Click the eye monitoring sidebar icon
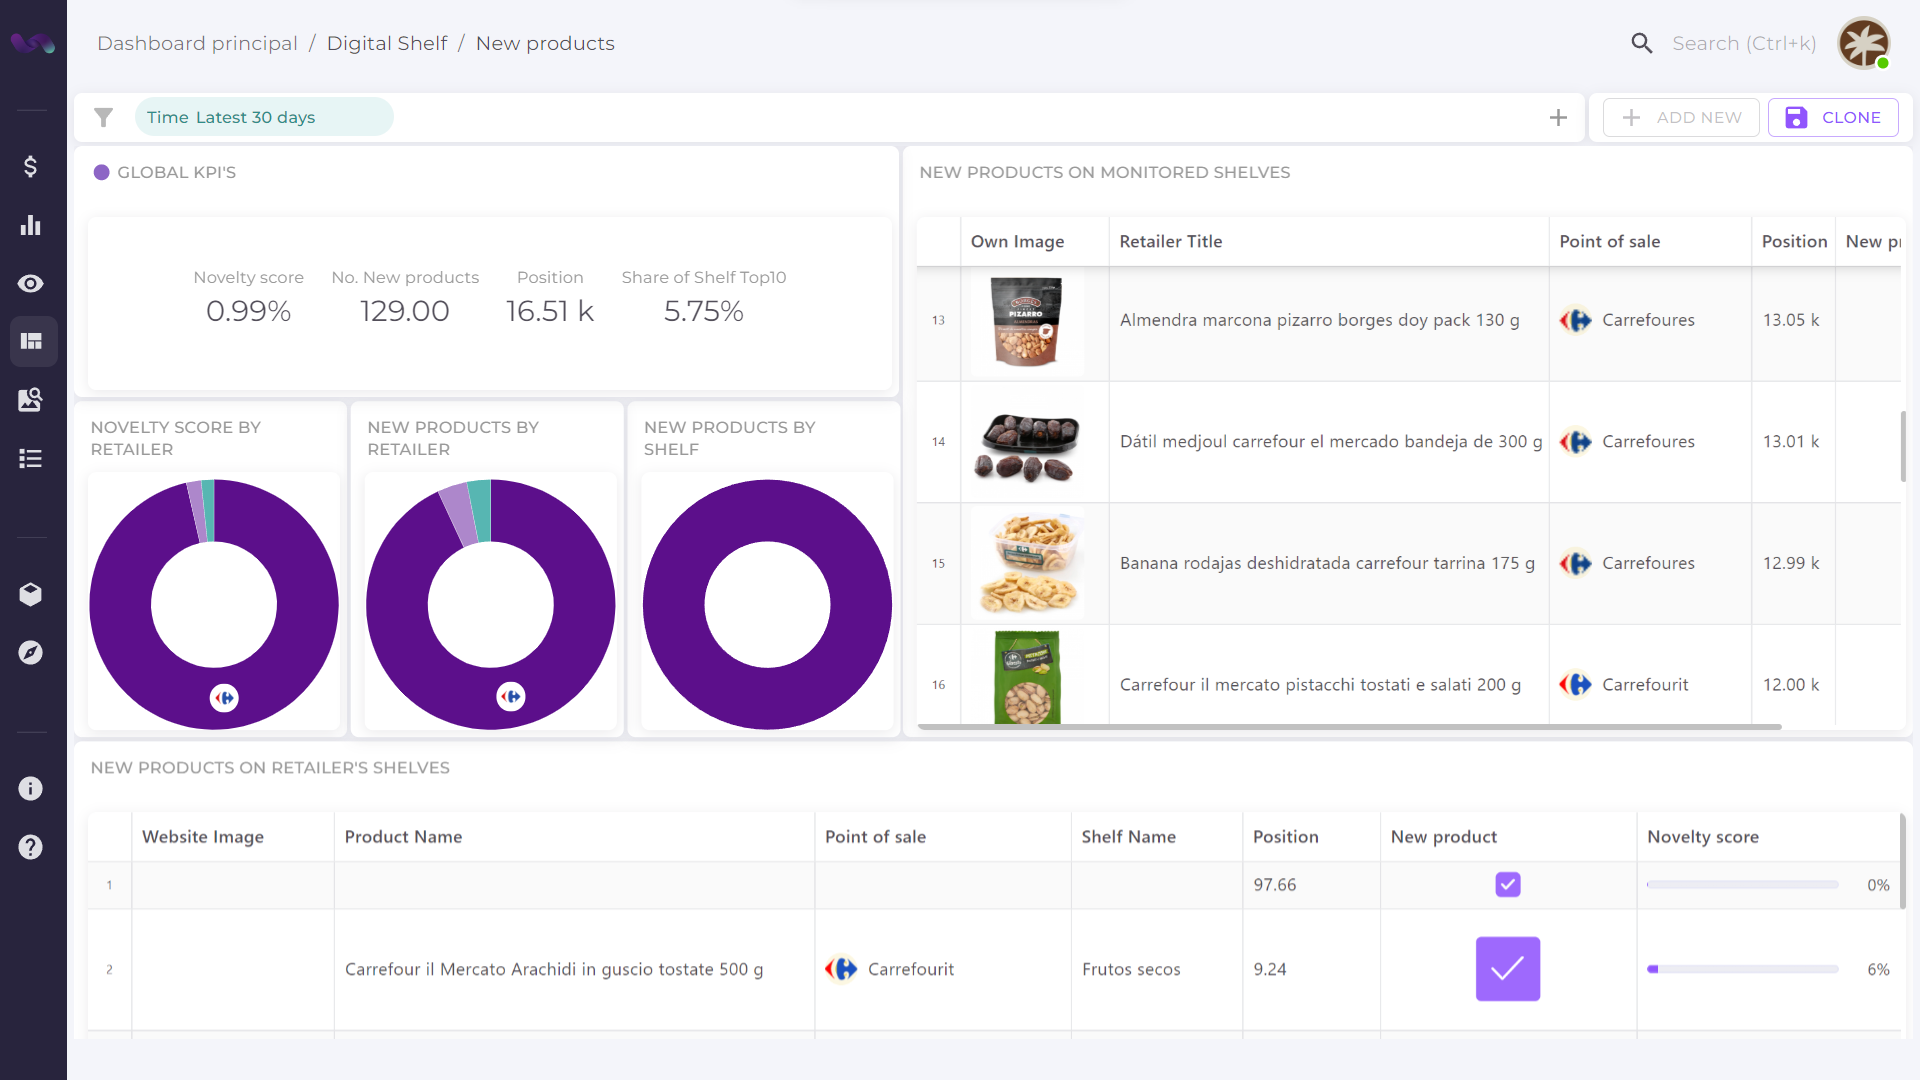The image size is (1920, 1080). 30,283
